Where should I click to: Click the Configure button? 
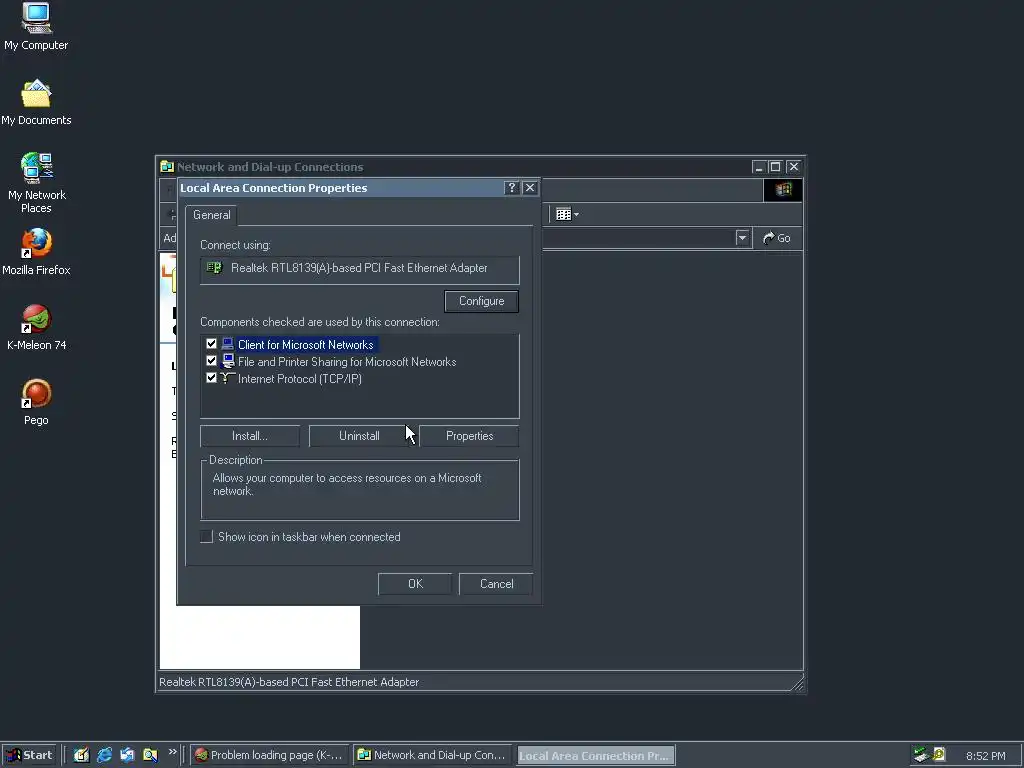pyautogui.click(x=481, y=301)
